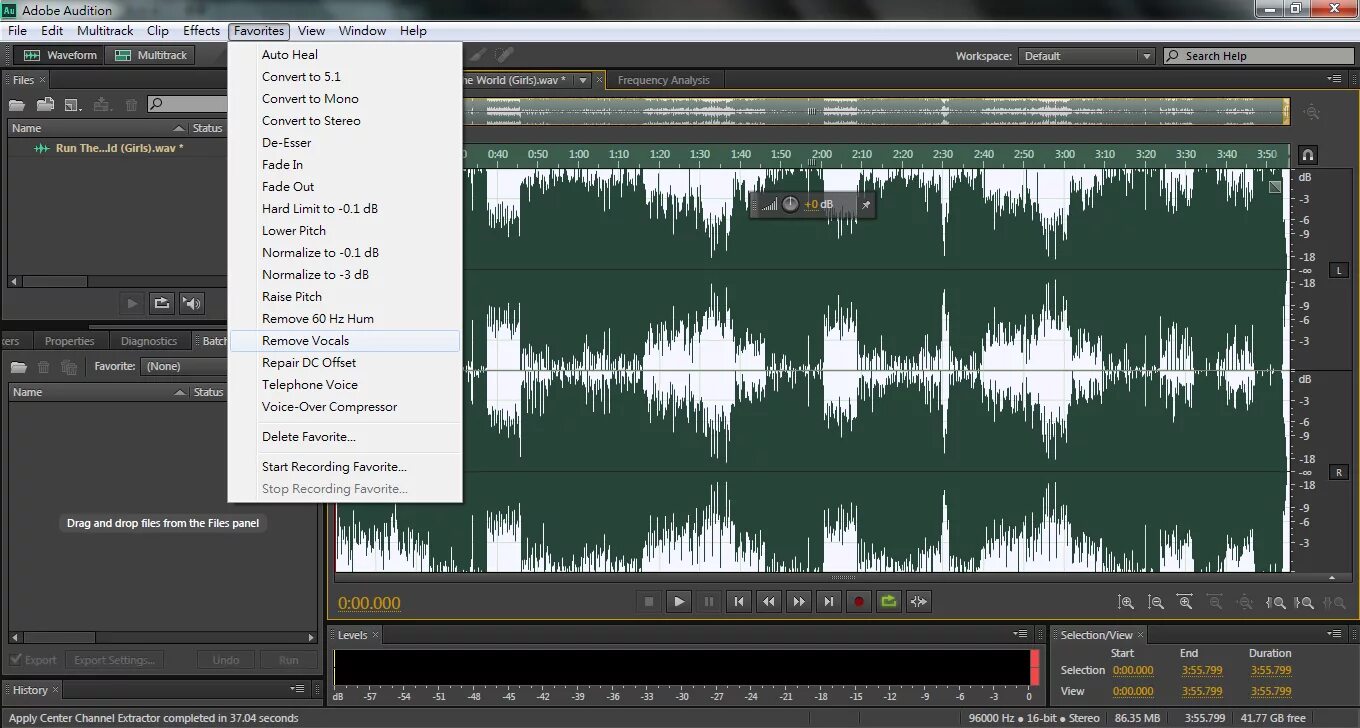Click the Files panel play preview button
The height and width of the screenshot is (728, 1360).
(132, 303)
